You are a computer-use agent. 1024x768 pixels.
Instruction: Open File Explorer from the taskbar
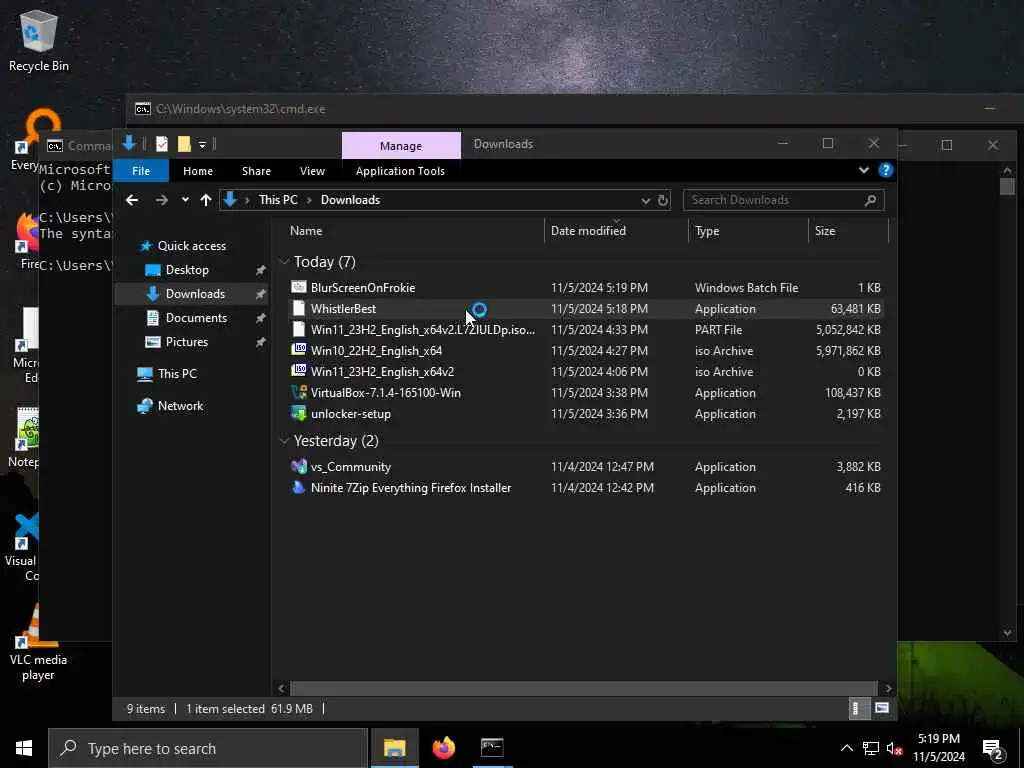(x=394, y=748)
